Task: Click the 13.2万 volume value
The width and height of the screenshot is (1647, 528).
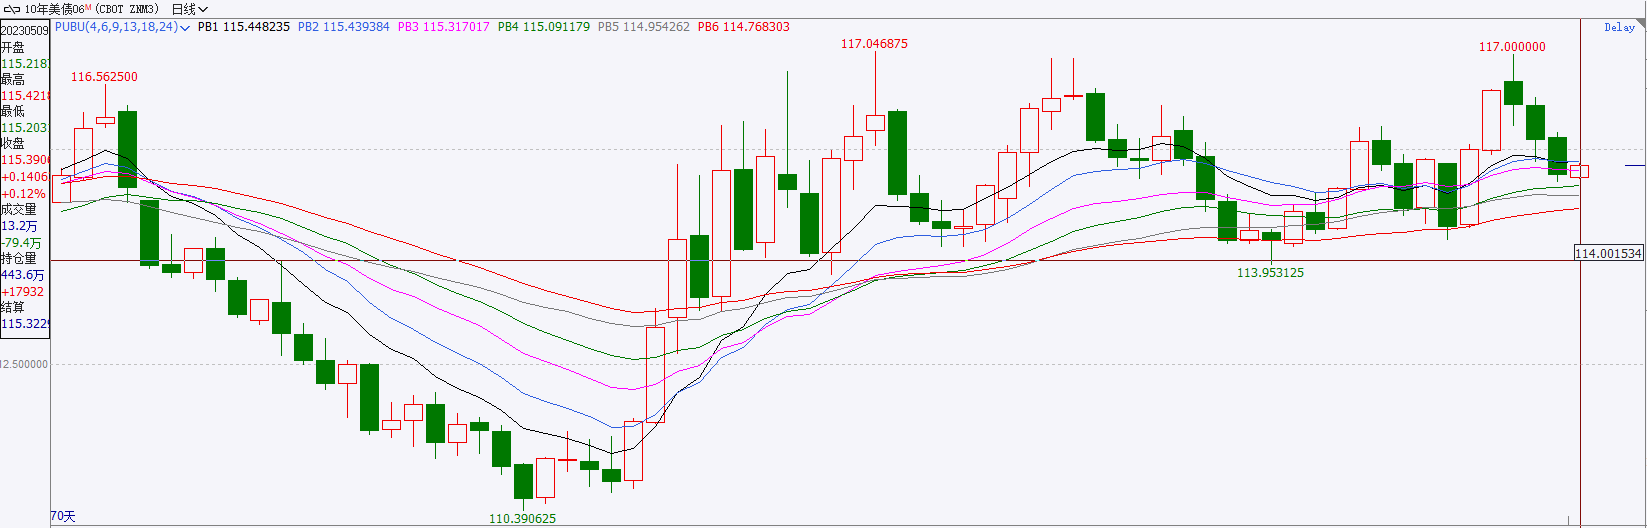Action: pyautogui.click(x=20, y=226)
